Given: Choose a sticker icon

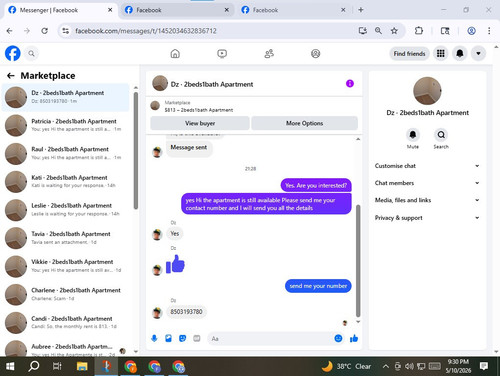Looking at the screenshot, I should coord(182,339).
